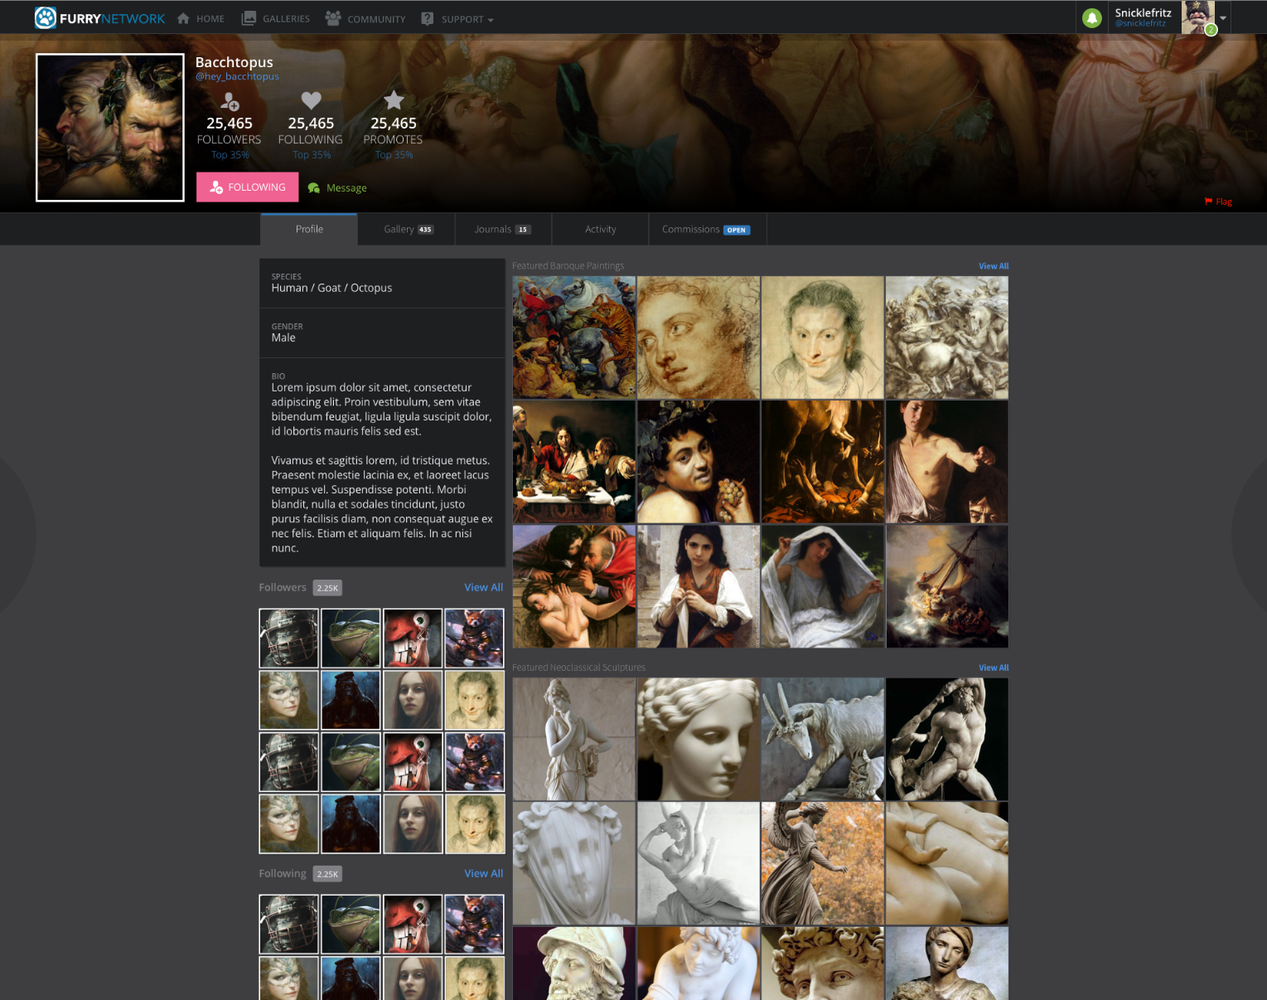This screenshot has width=1267, height=1000.
Task: Click the Promotes star icon
Action: 394,100
